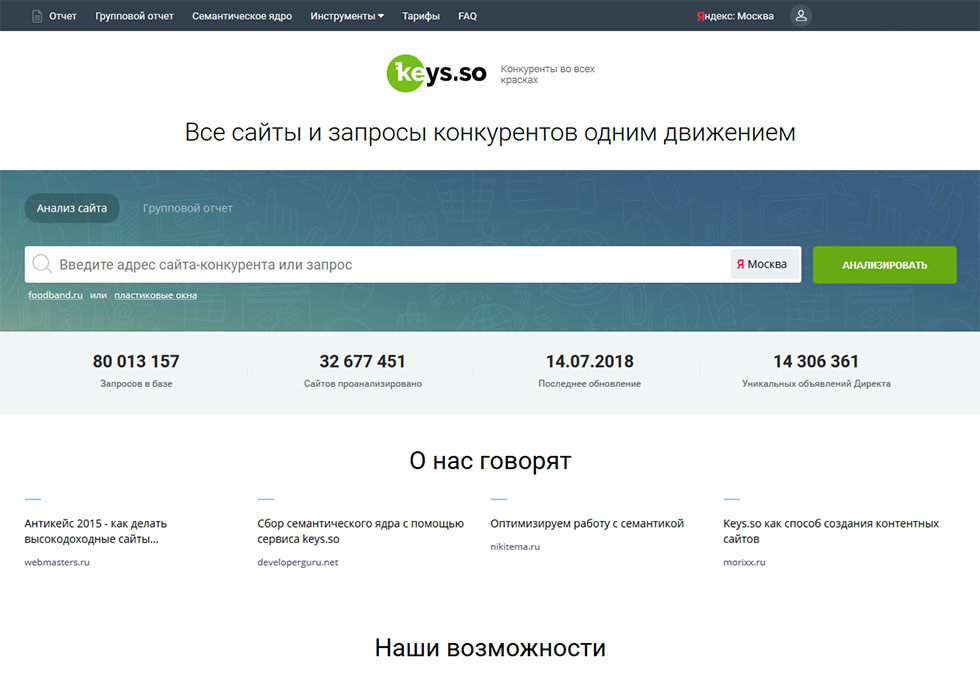Click the magnifier icon in search field
Viewport: 980px width, 678px height.
coord(42,265)
